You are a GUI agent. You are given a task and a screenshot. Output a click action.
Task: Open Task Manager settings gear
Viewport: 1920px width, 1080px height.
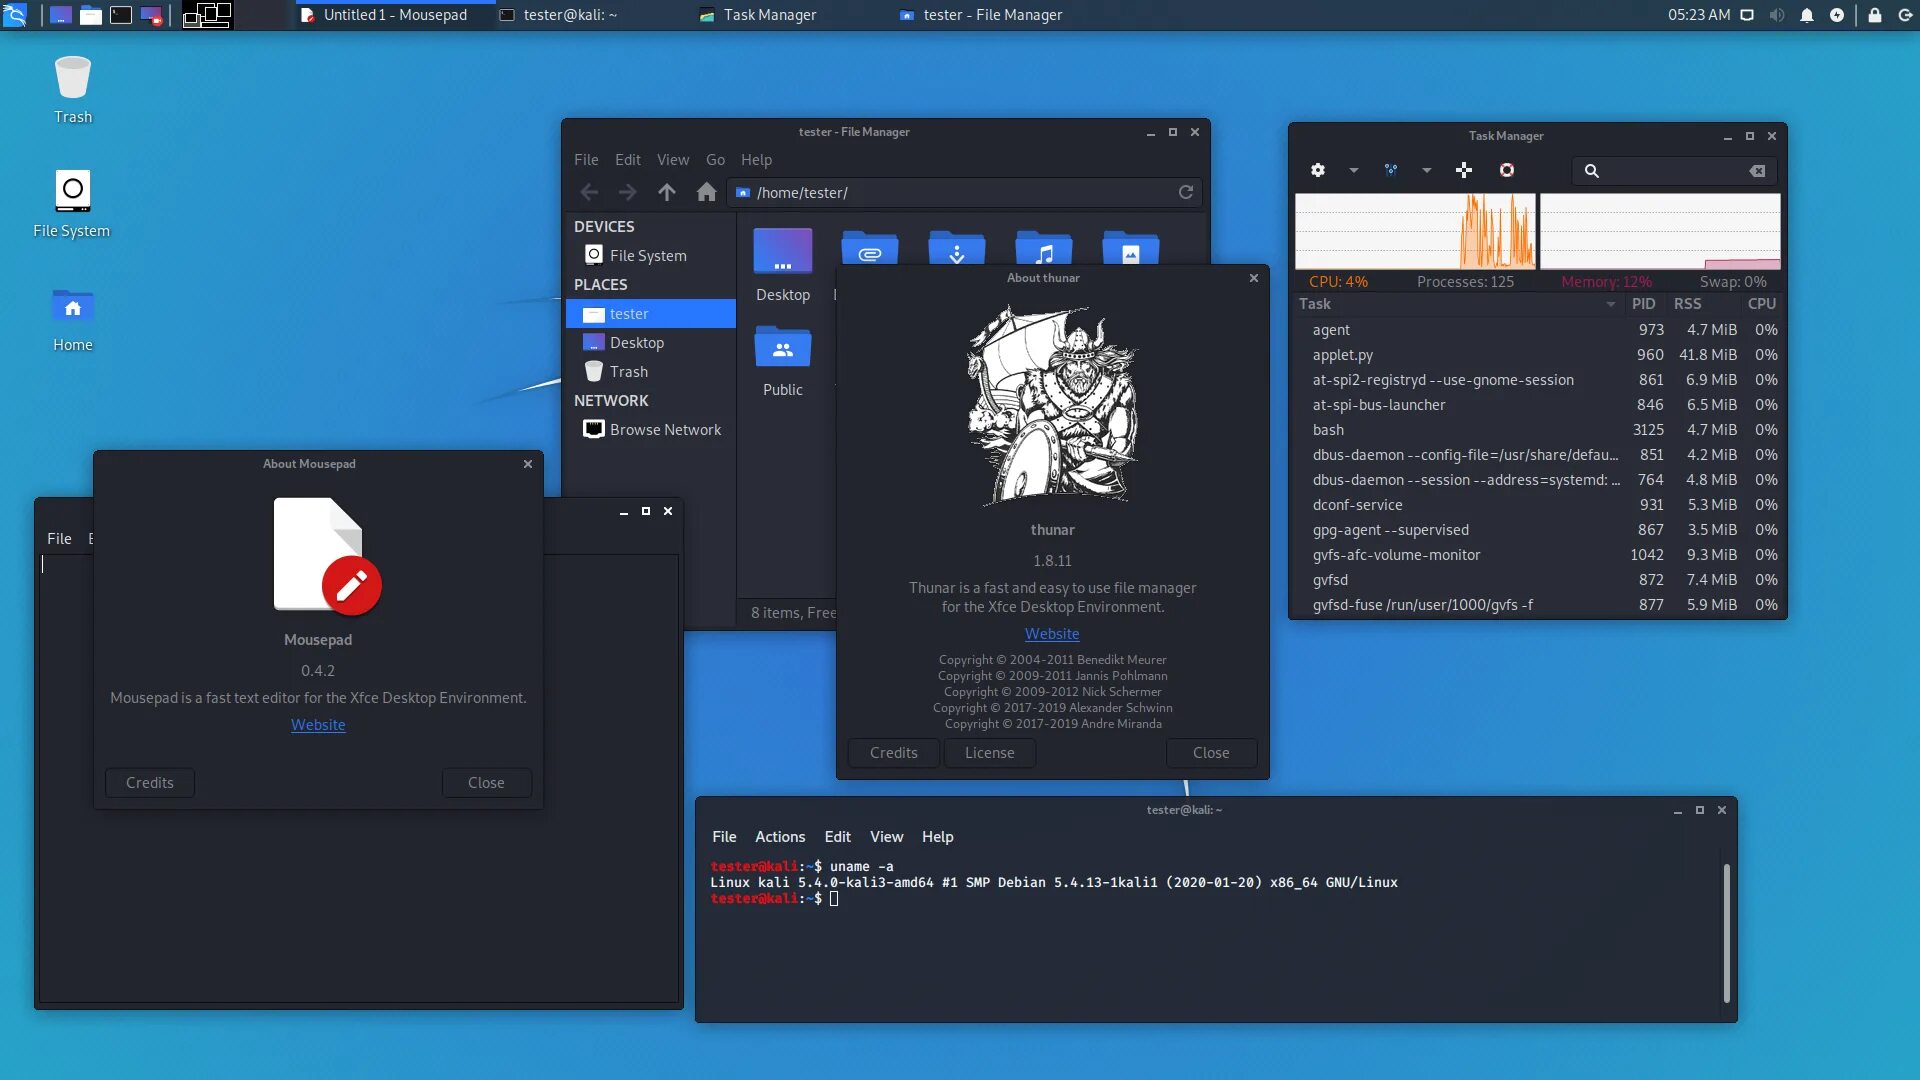[1318, 170]
